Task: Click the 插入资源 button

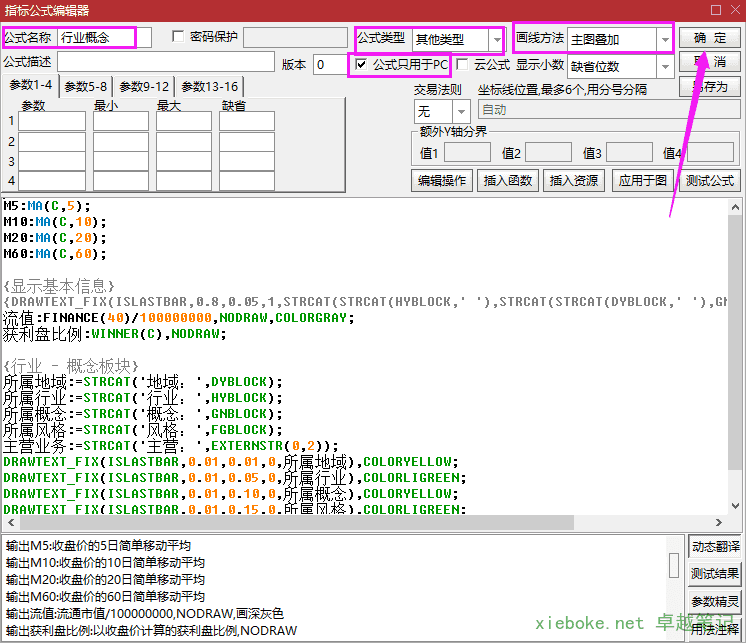Action: click(x=574, y=181)
